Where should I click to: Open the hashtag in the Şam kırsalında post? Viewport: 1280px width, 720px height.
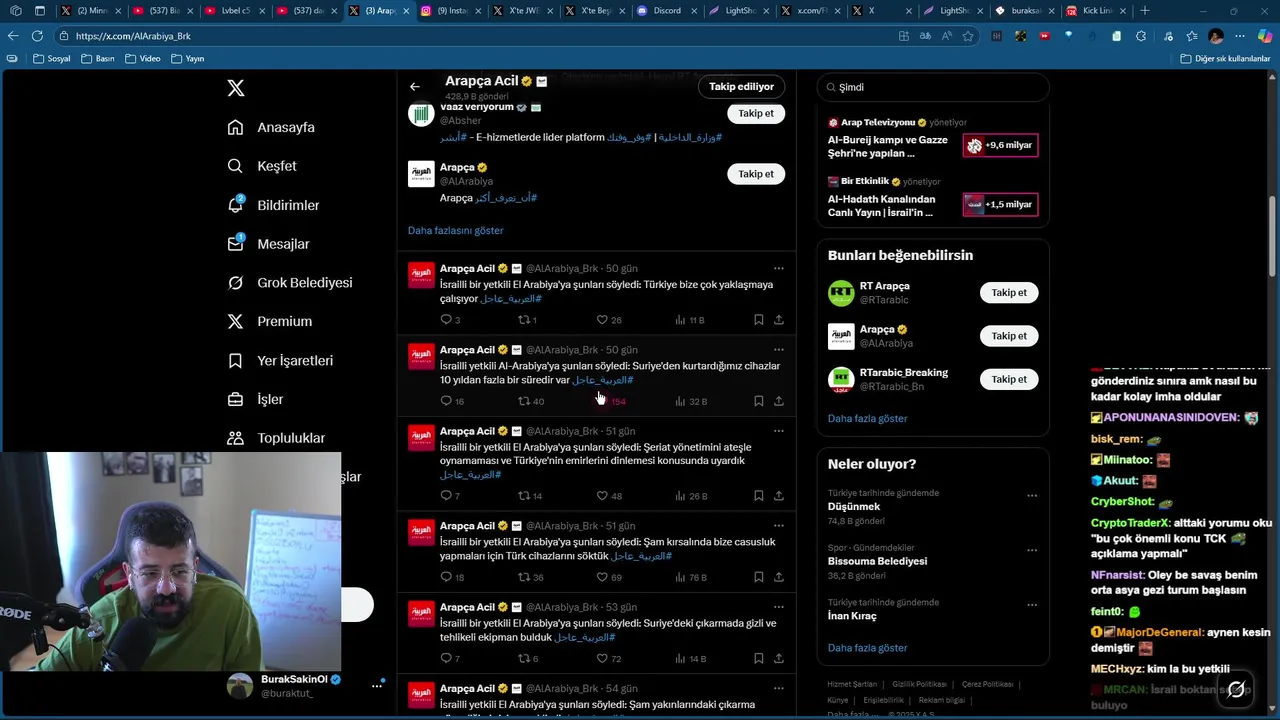pyautogui.click(x=641, y=556)
